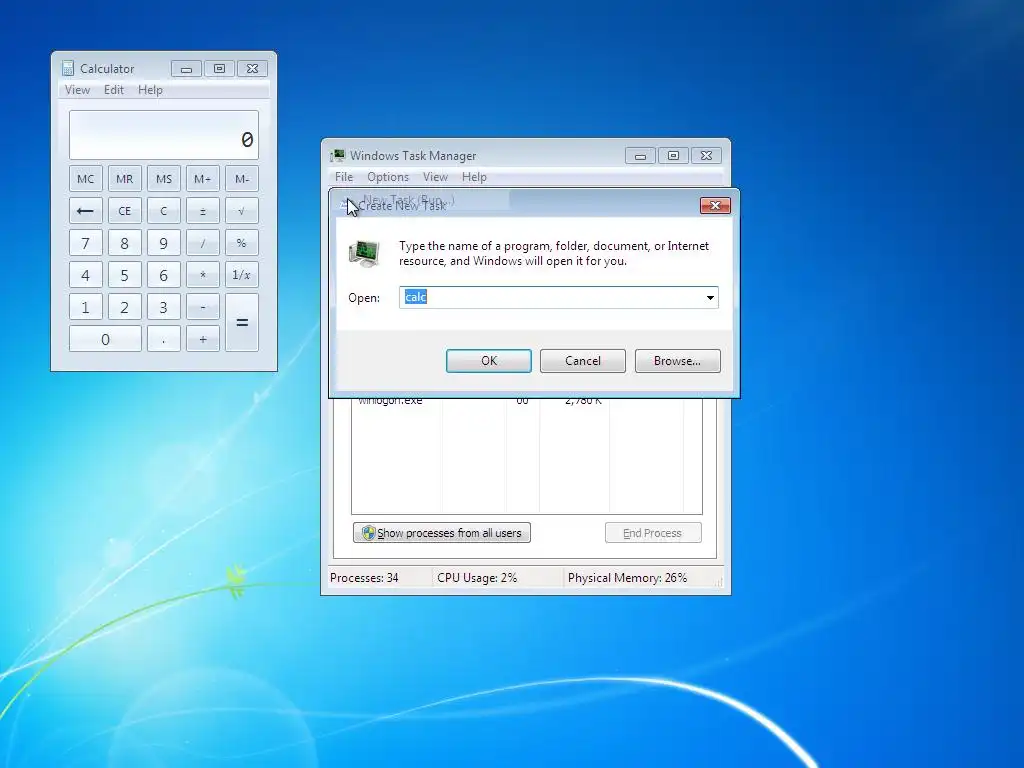
Task: Click Show processes from all users
Action: click(441, 533)
